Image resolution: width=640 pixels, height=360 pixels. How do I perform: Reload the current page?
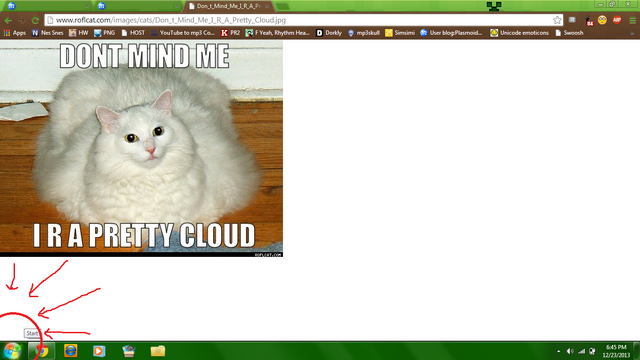tap(35, 20)
